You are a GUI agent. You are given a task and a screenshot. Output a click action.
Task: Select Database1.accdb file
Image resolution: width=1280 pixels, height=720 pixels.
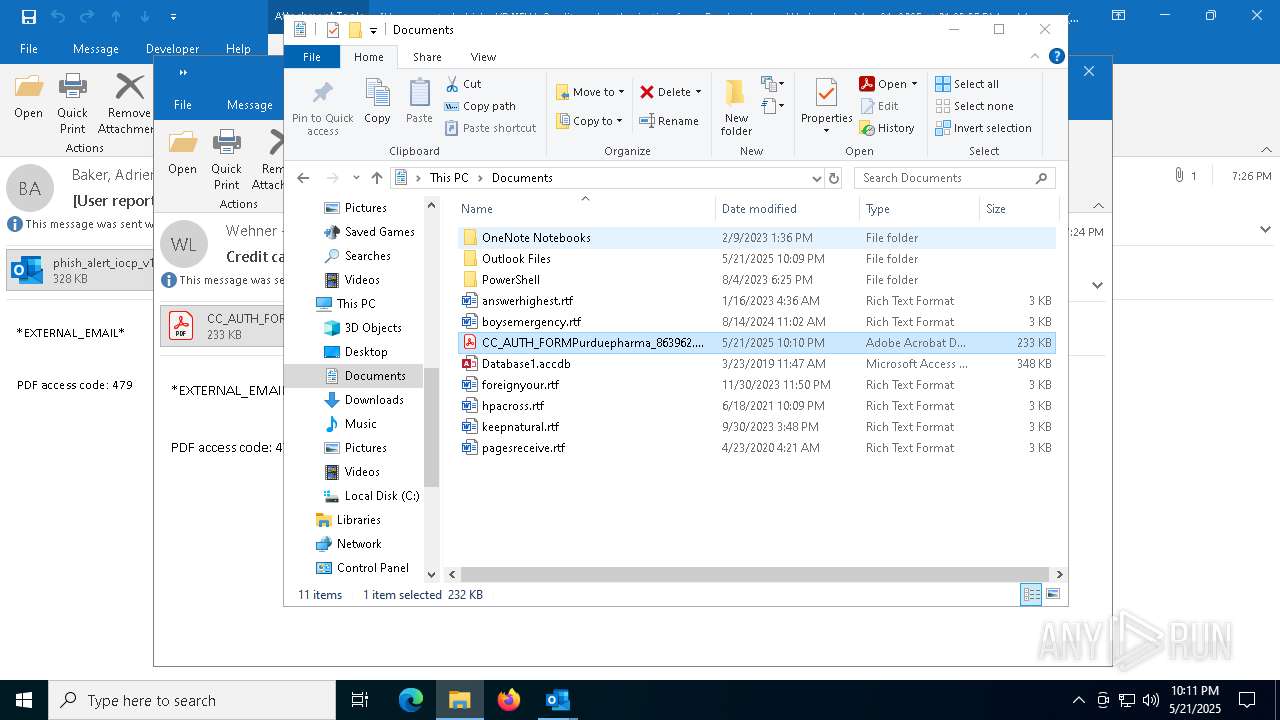(756, 364)
